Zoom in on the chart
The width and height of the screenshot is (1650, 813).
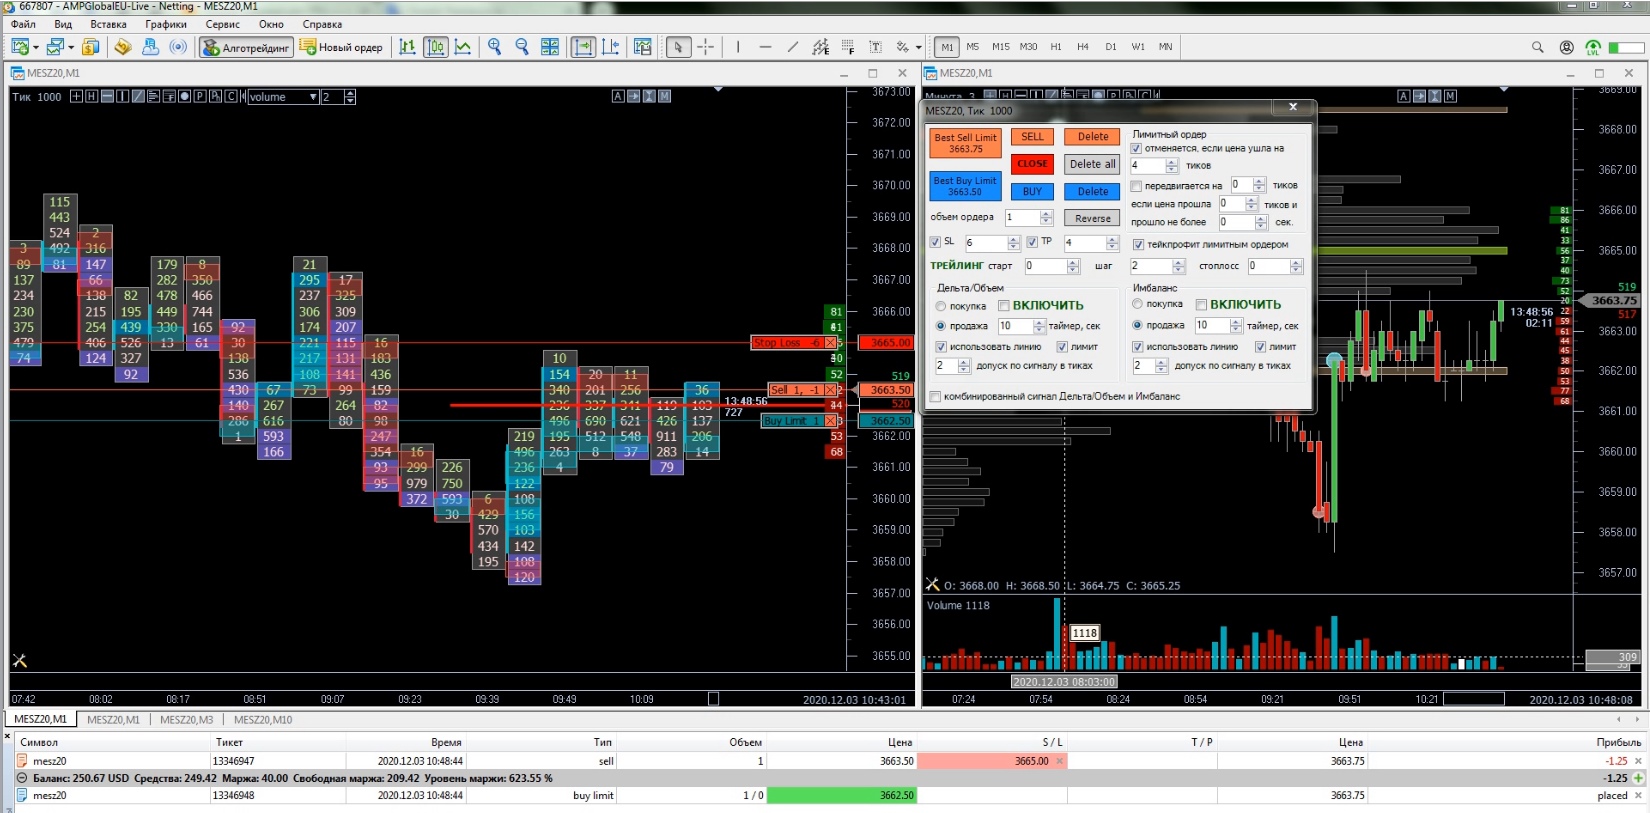(x=494, y=47)
